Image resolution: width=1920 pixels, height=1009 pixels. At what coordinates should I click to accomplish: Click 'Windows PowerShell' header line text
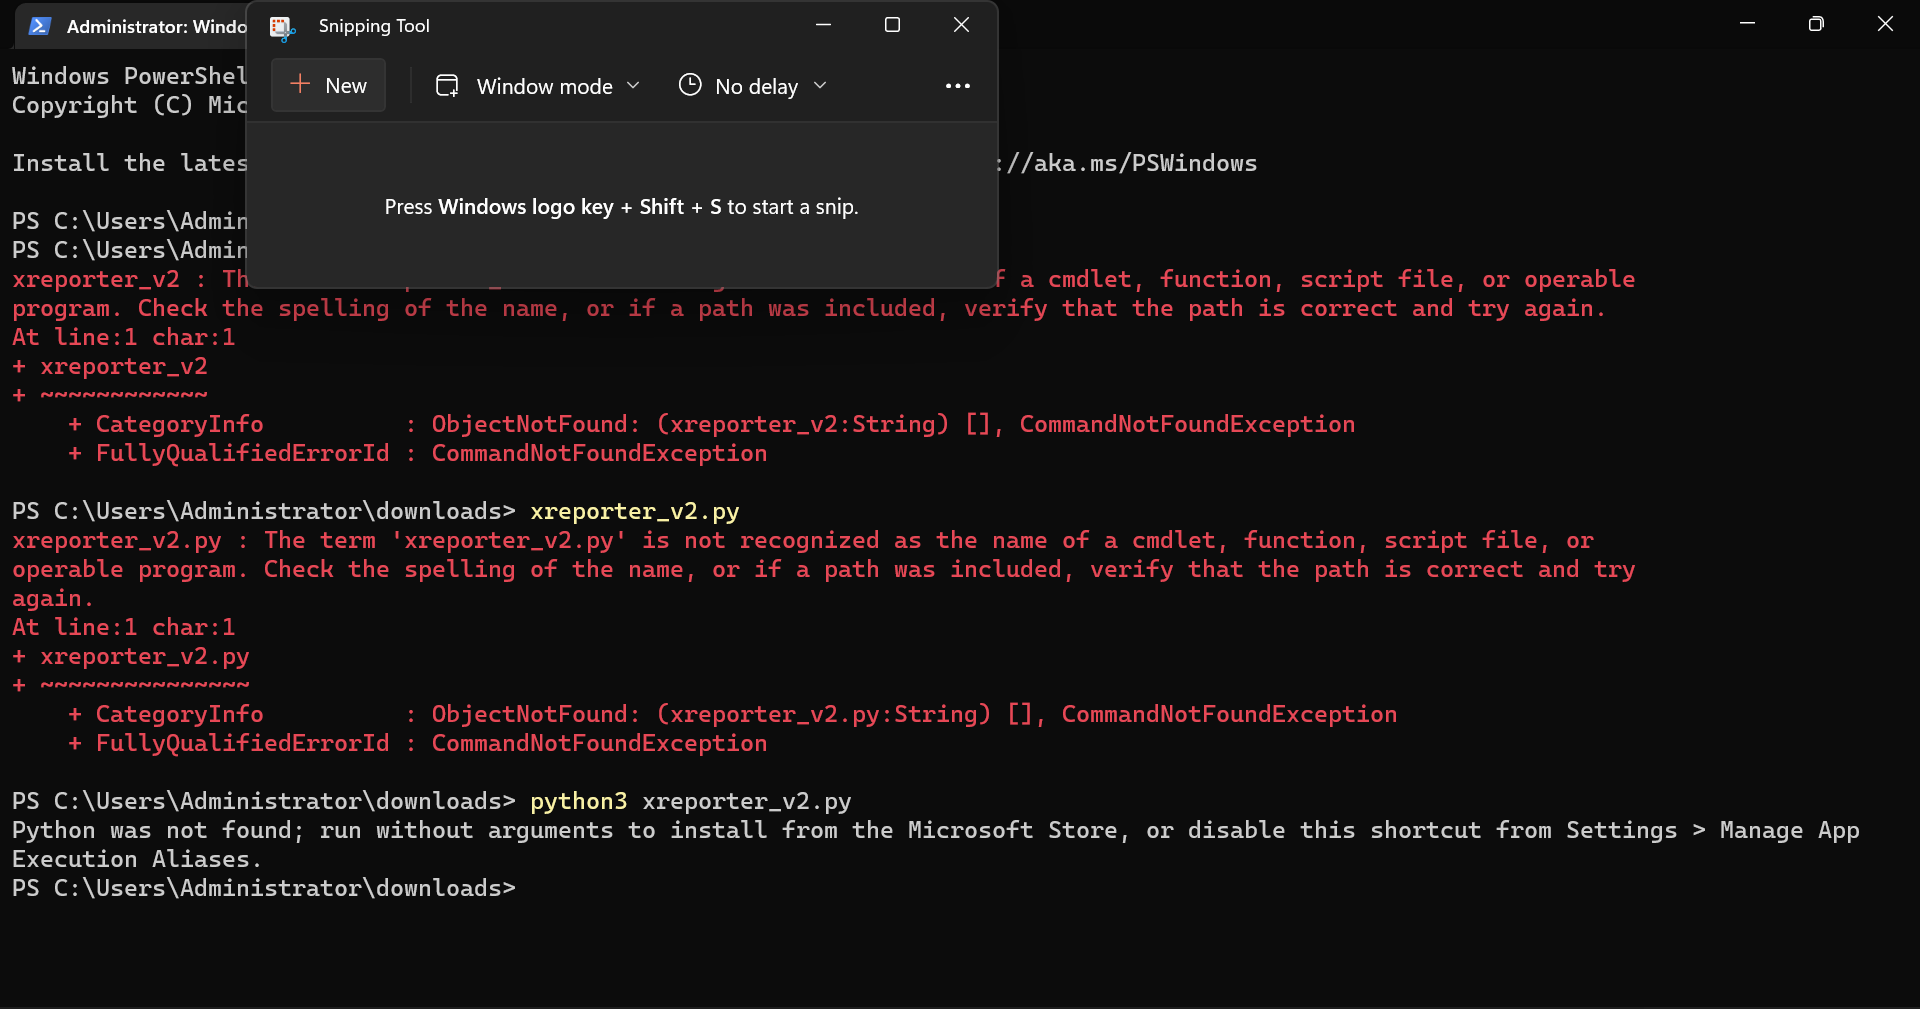129,76
